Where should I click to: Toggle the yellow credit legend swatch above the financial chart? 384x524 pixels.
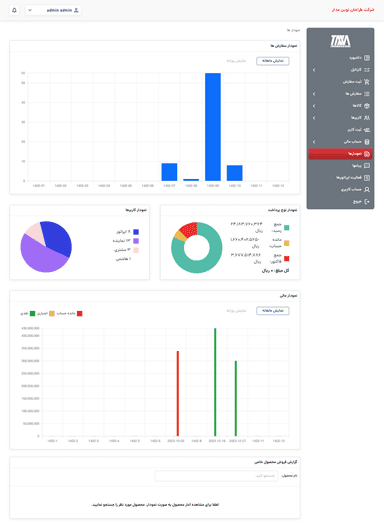tap(52, 313)
